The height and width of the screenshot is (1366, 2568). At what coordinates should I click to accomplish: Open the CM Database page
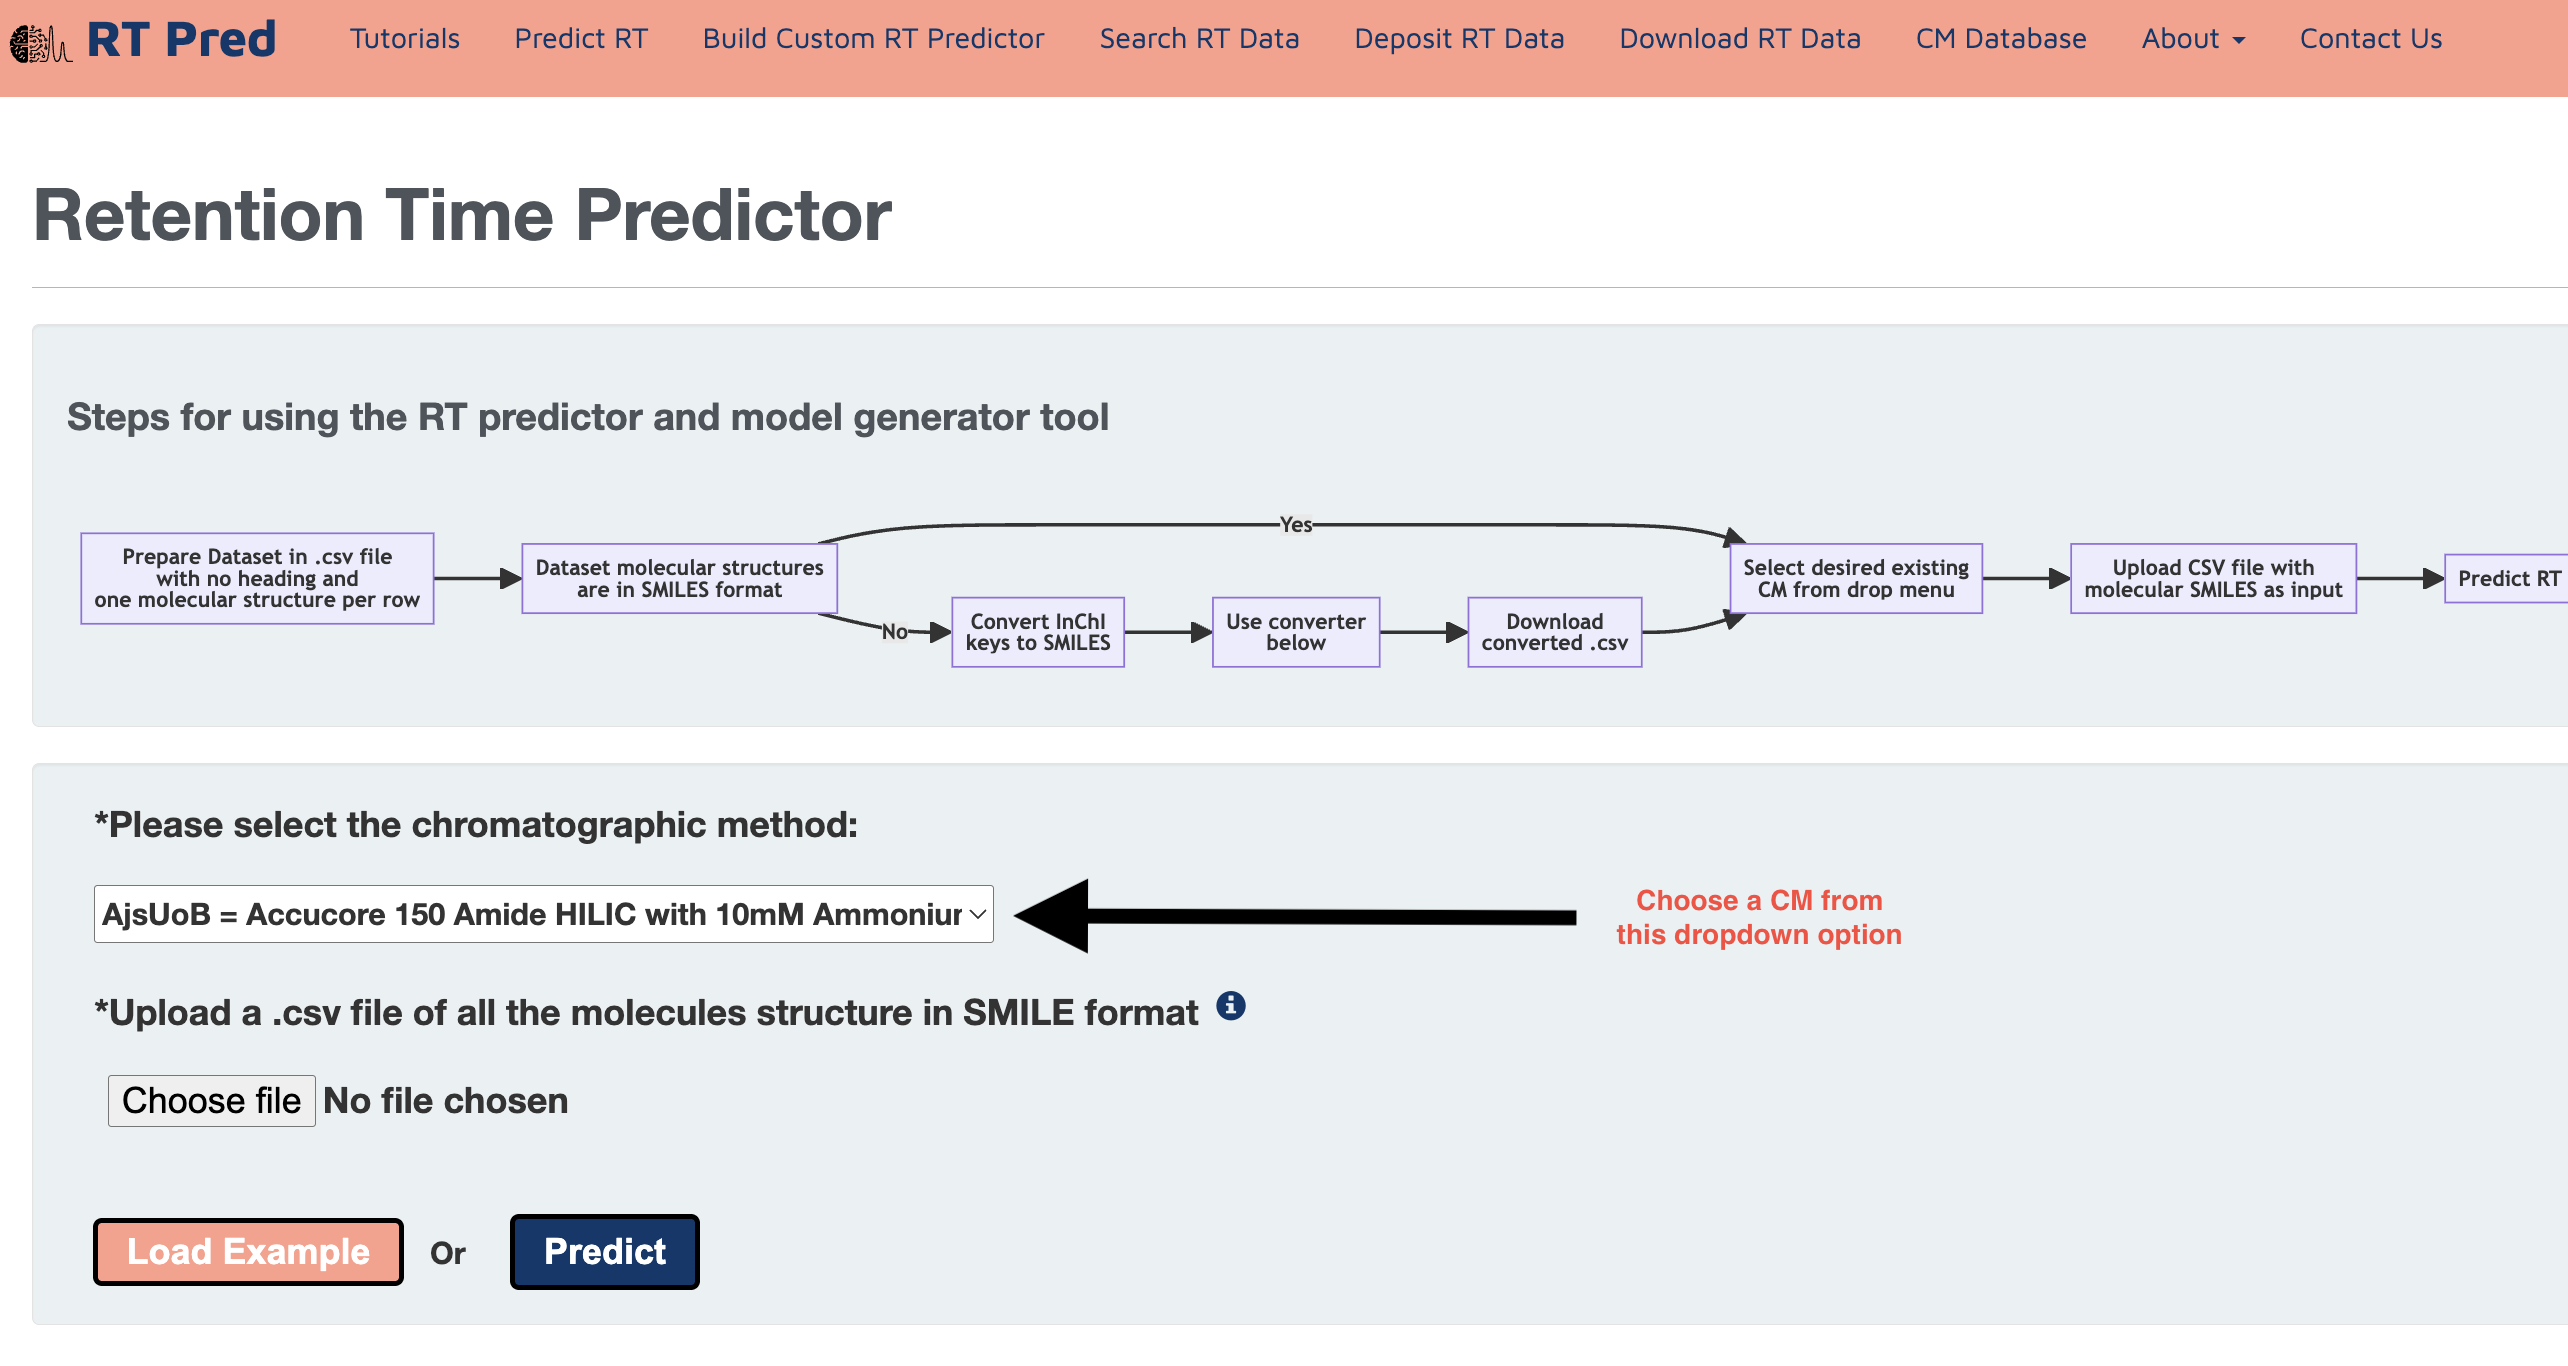coord(2001,39)
